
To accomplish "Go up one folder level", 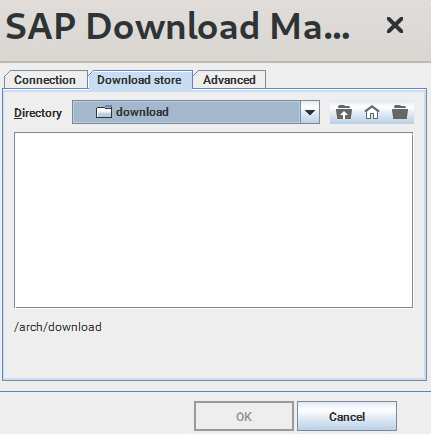I will pyautogui.click(x=344, y=112).
